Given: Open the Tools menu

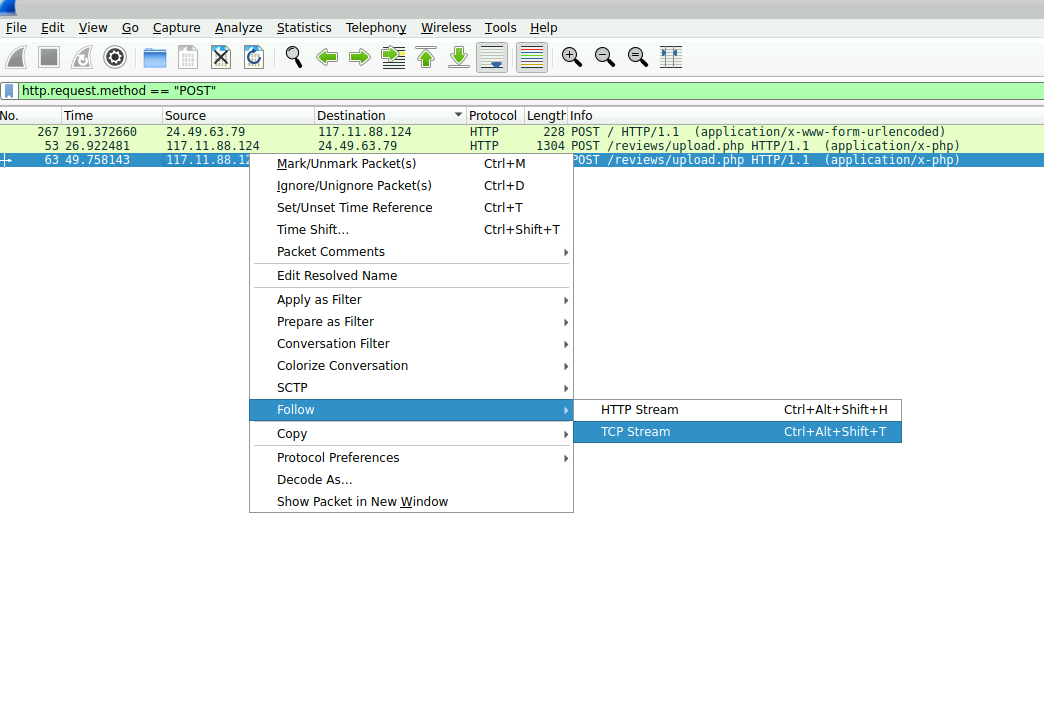Looking at the screenshot, I should pos(500,28).
